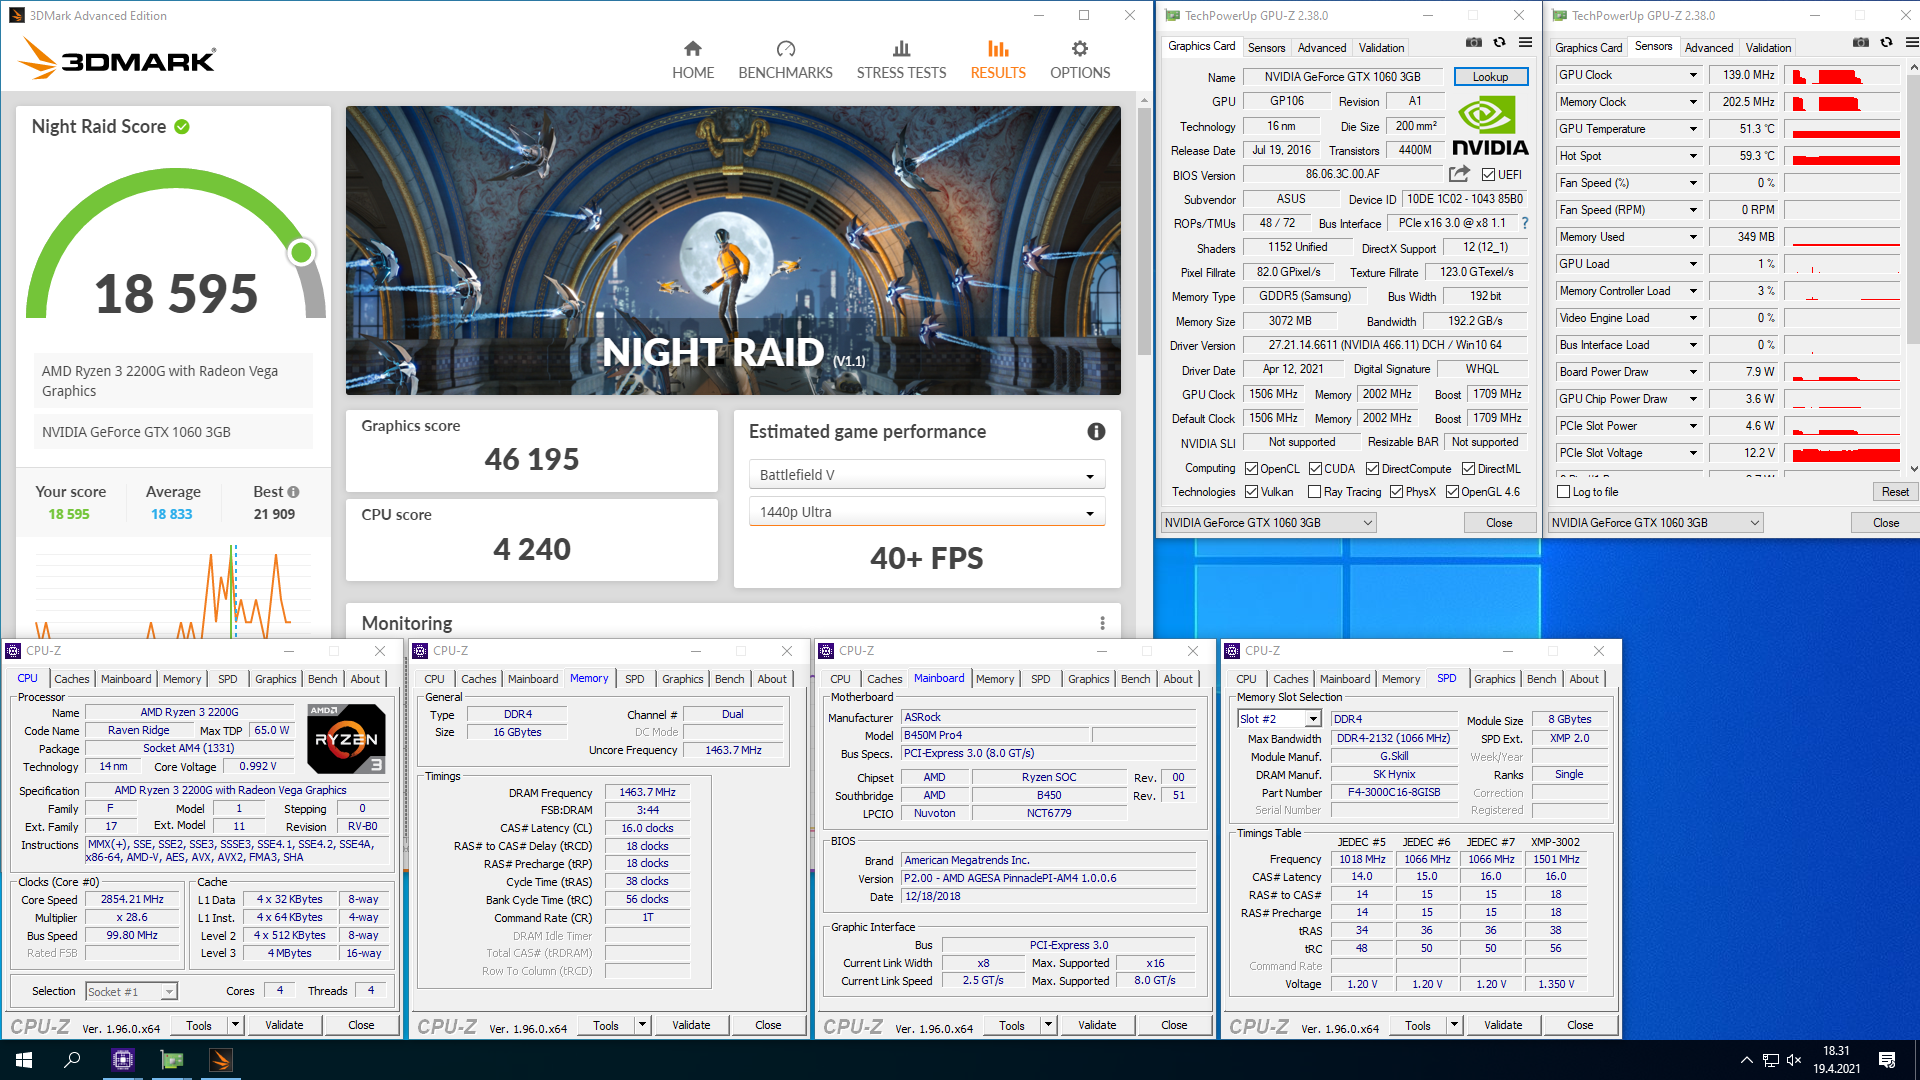Toggle PhysX checkbox
The width and height of the screenshot is (1920, 1080).
click(x=1396, y=492)
